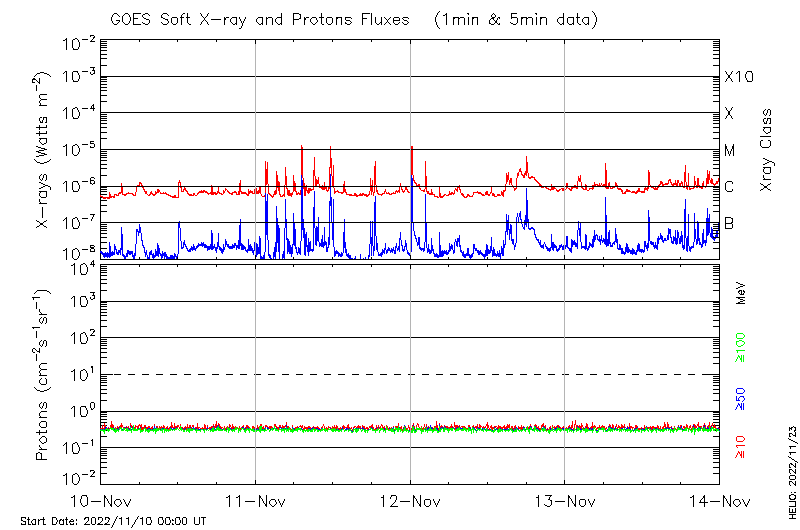
Task: Click the 'MeV' unit label by proton panel
Action: tap(741, 291)
